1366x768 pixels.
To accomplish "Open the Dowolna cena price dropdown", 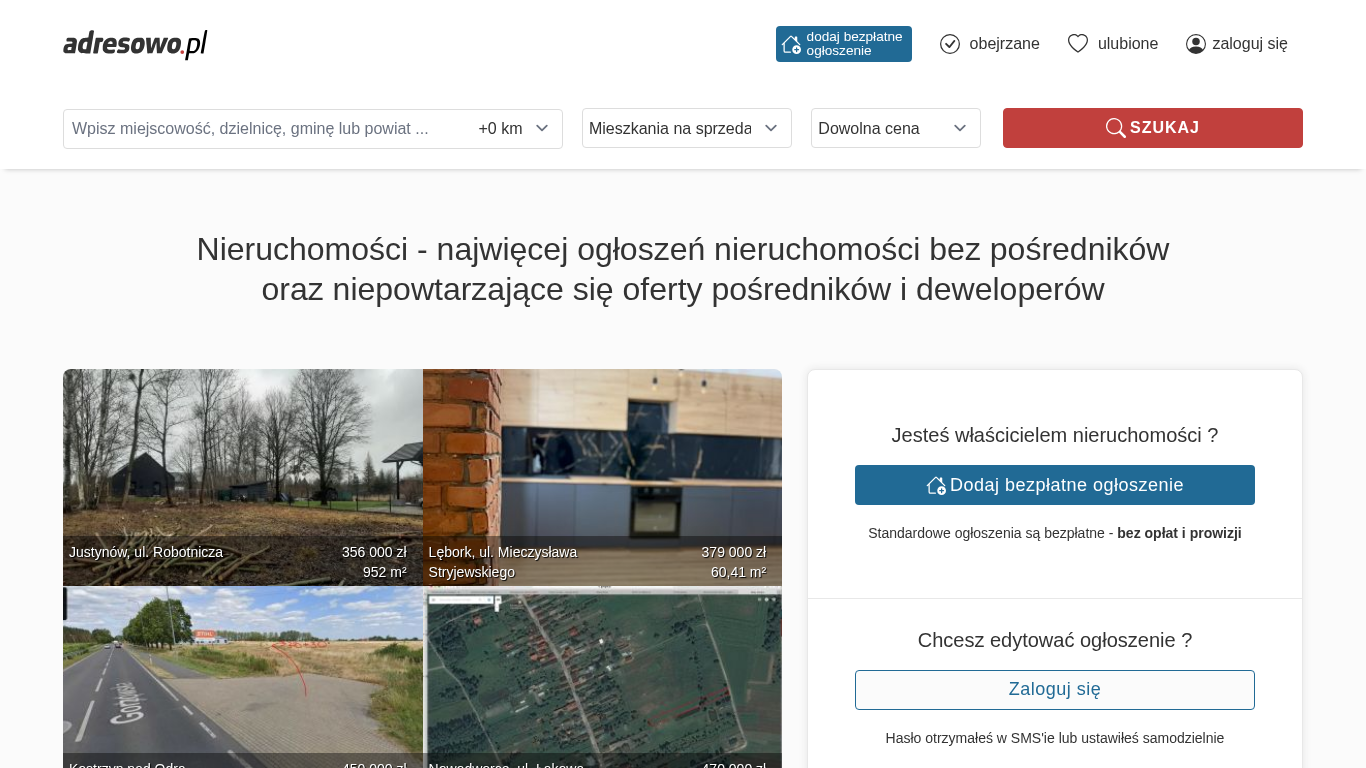I will (x=895, y=128).
